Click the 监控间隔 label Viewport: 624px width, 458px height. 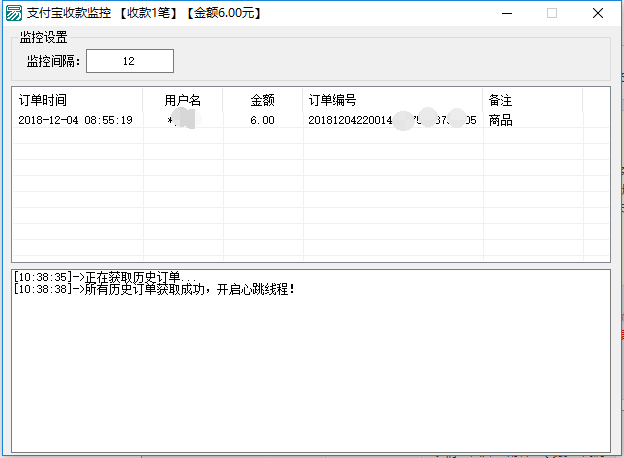coord(53,61)
